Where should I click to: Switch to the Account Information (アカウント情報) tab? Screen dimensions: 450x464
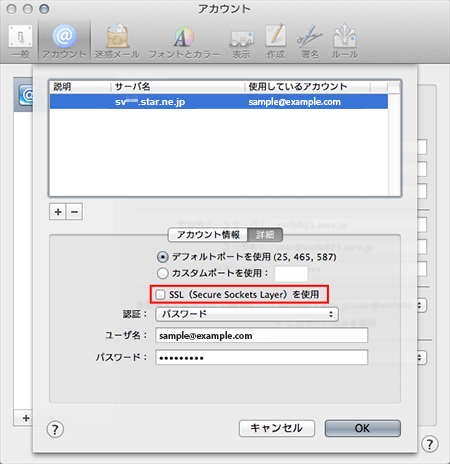click(208, 235)
